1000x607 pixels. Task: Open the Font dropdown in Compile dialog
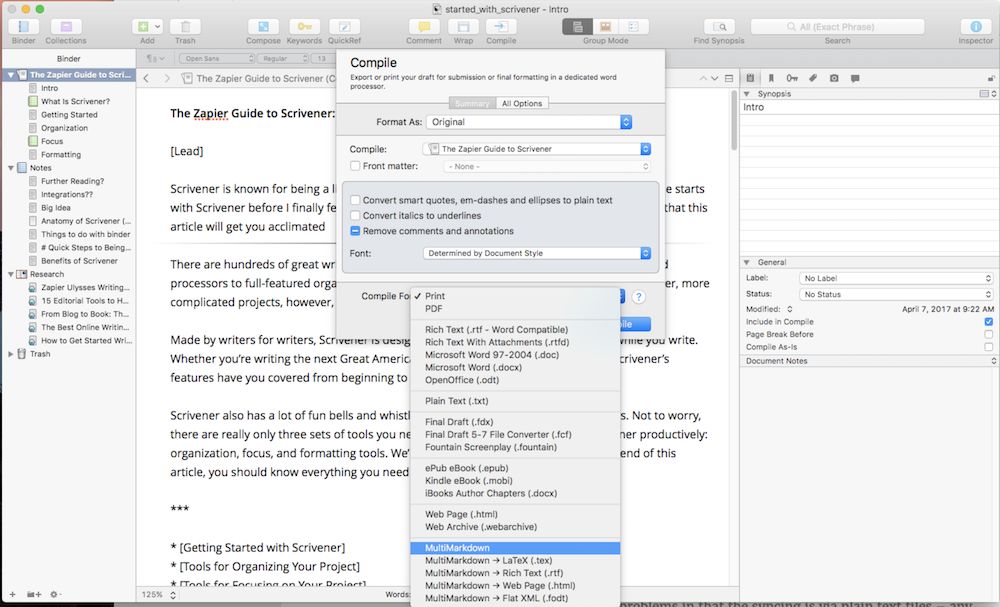[537, 253]
